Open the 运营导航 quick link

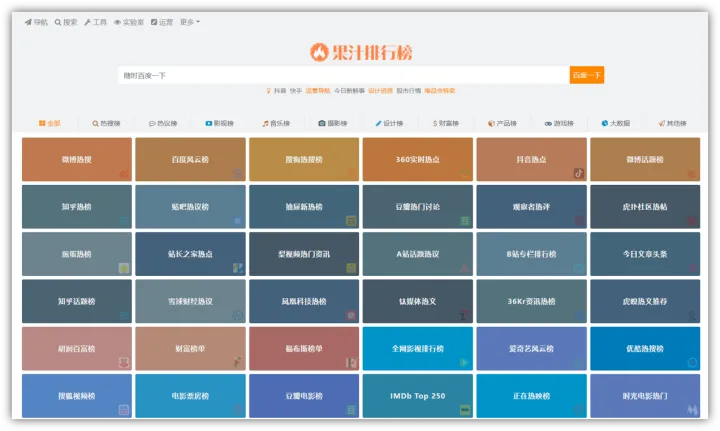click(x=318, y=91)
